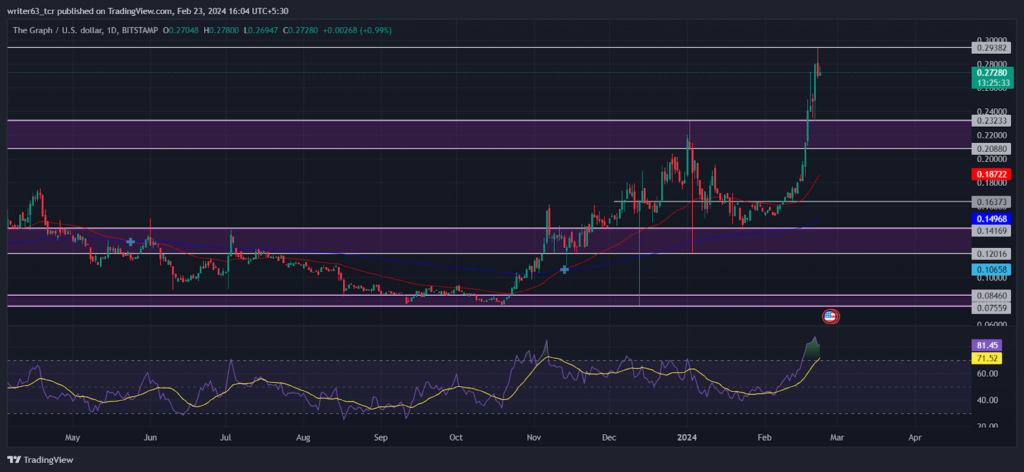Select the 0.12016 price level label
Screen dimensions: 1024x472
(991, 253)
